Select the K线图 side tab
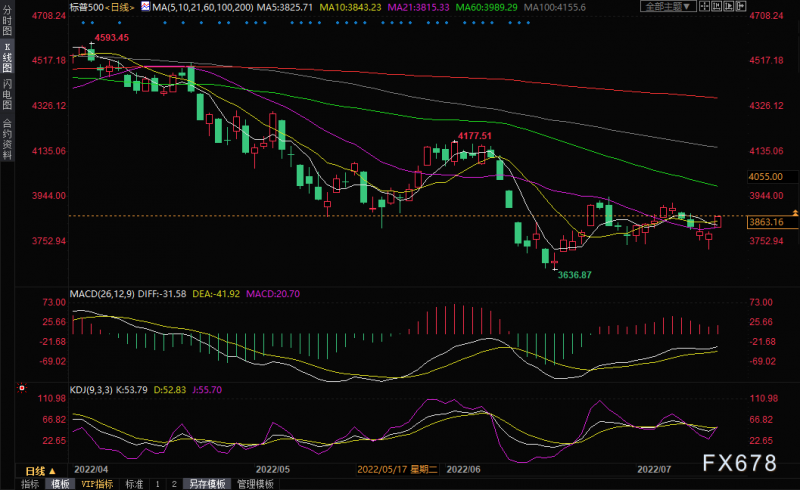This screenshot has width=800, height=490. point(7,57)
